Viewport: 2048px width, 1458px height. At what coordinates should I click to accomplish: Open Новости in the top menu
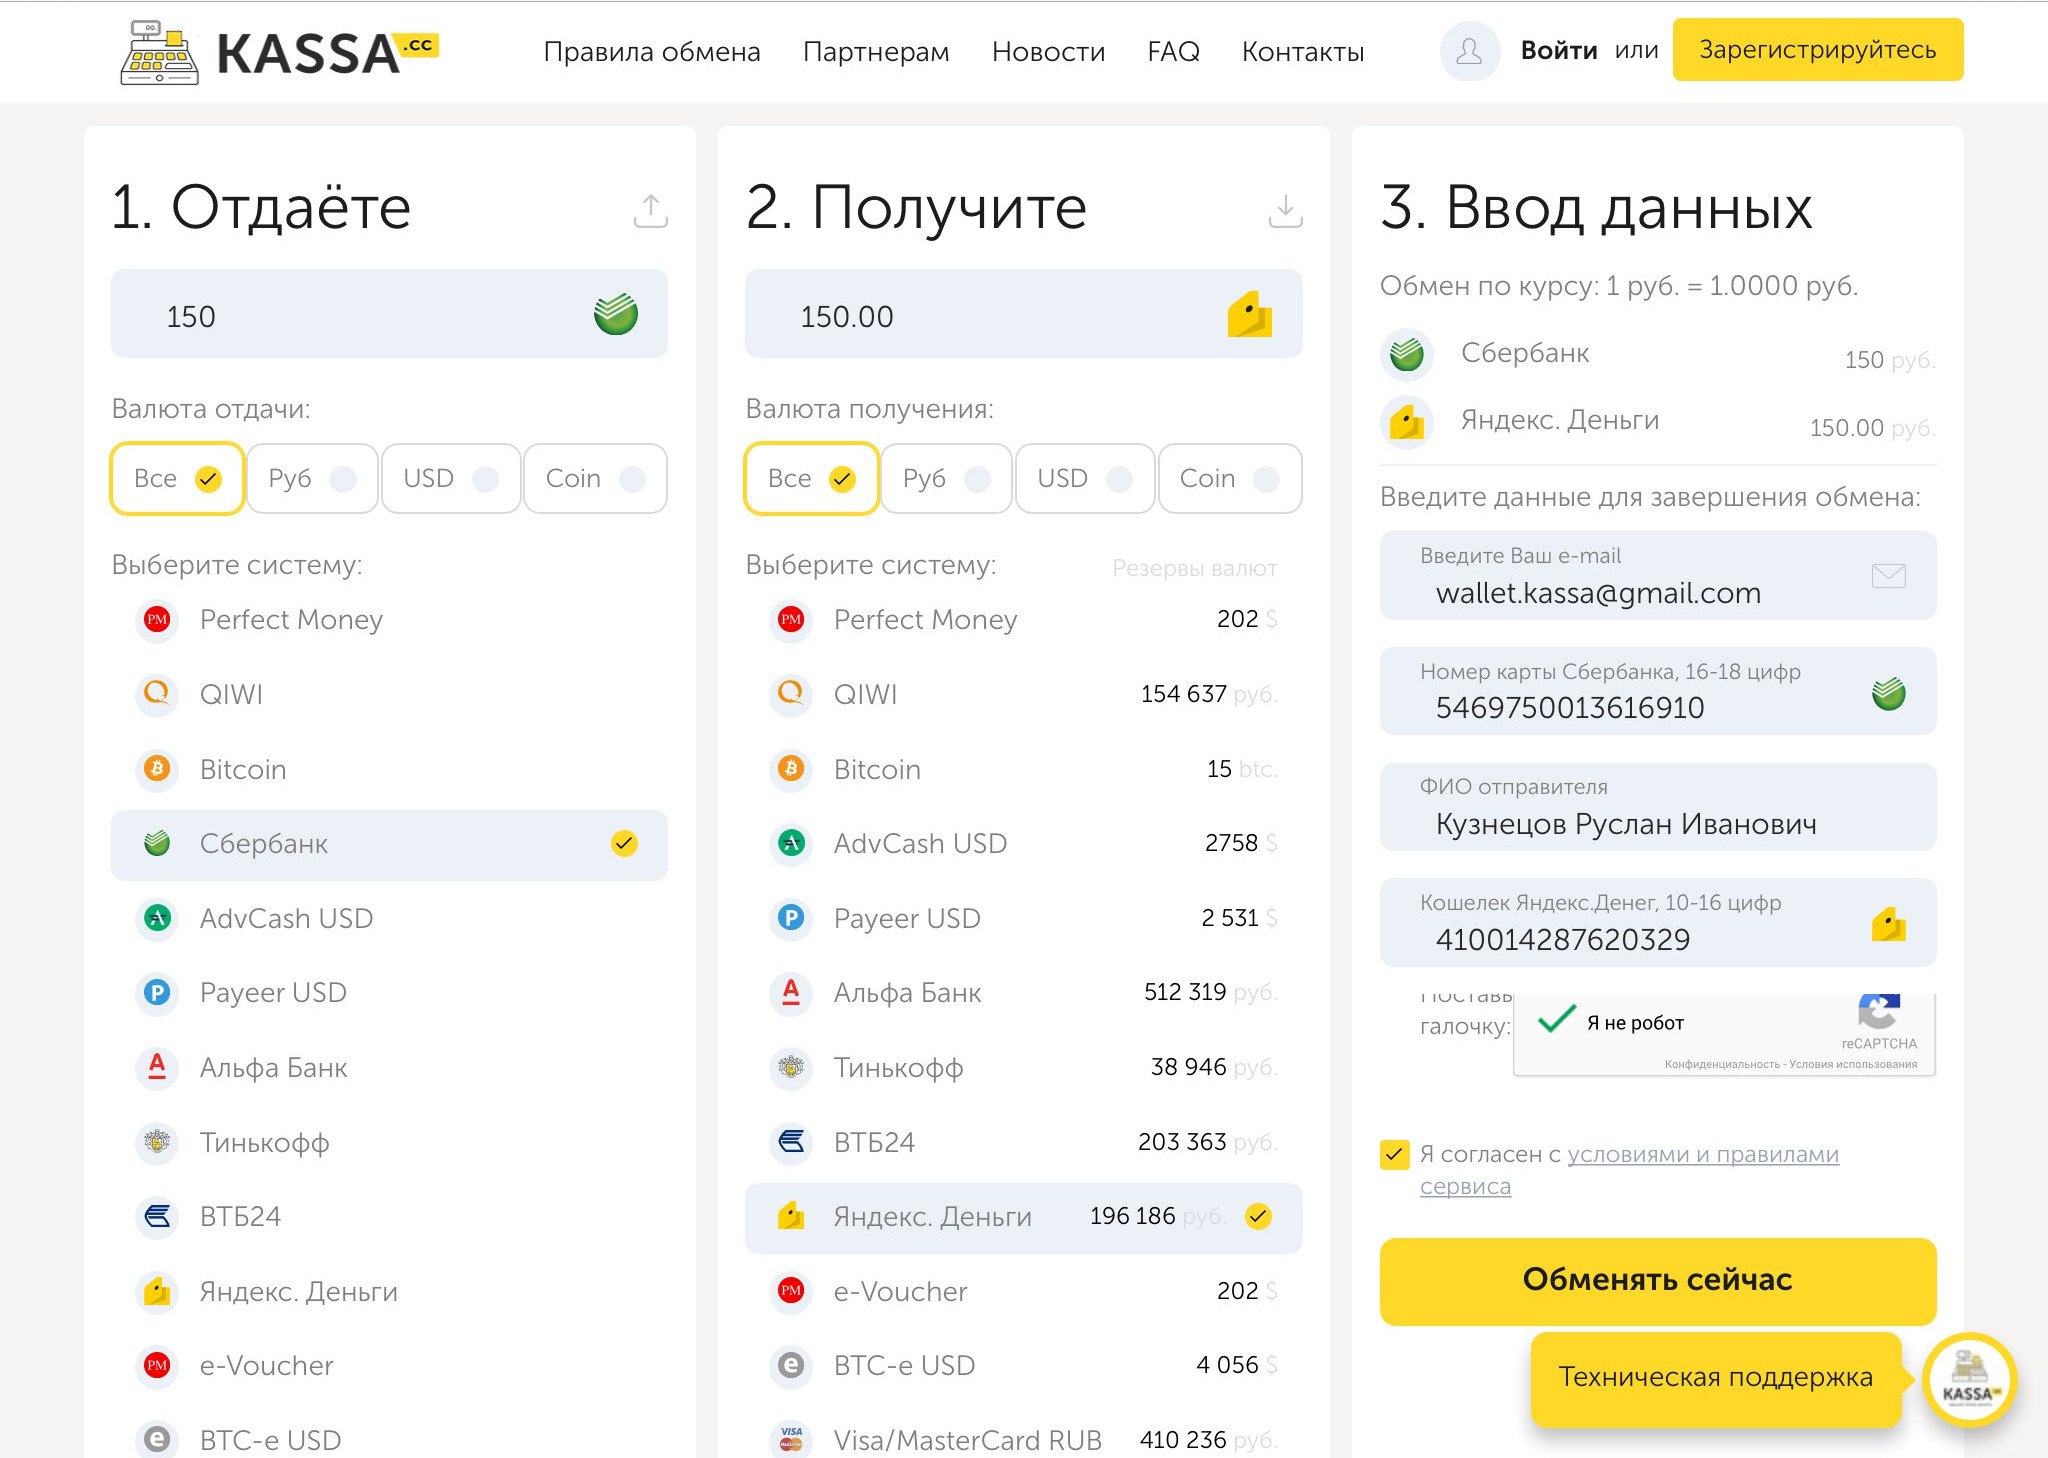[x=1048, y=51]
